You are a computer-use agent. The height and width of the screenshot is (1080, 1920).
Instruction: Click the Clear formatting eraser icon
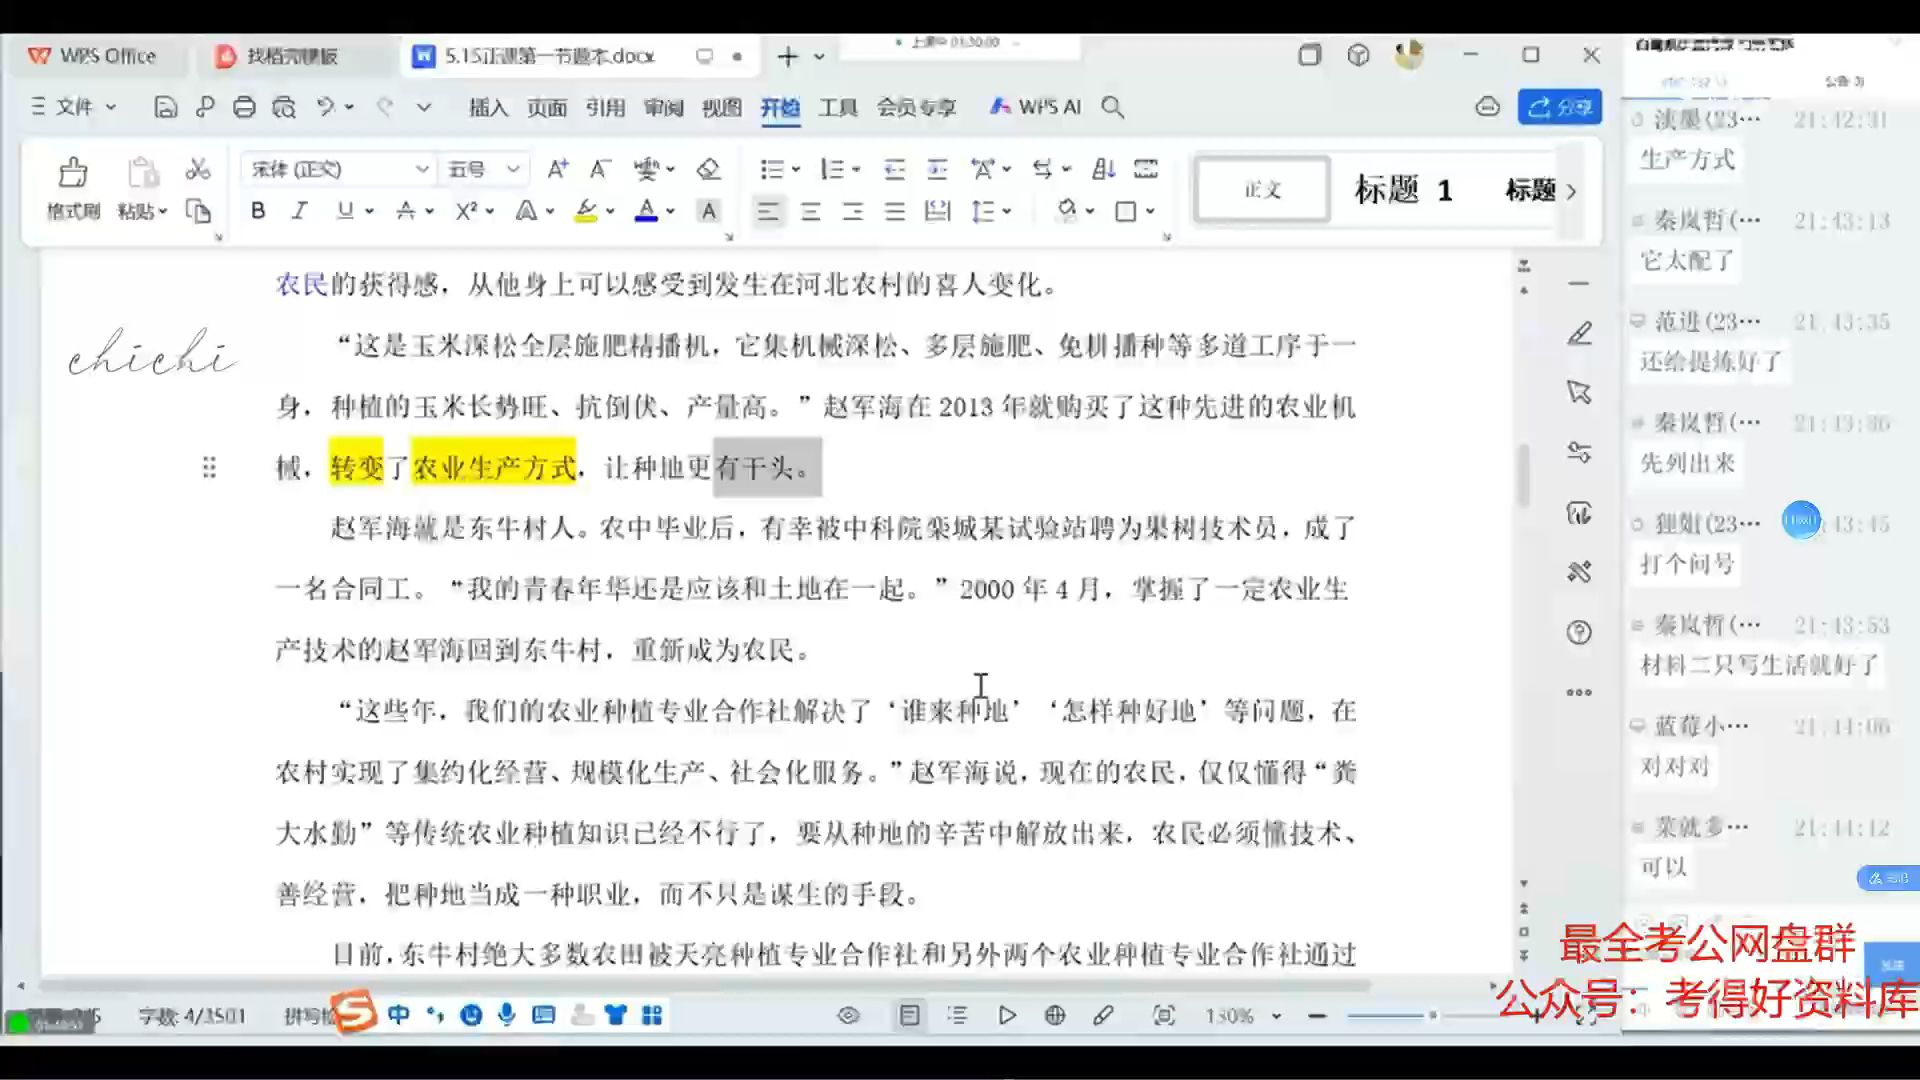click(x=709, y=169)
